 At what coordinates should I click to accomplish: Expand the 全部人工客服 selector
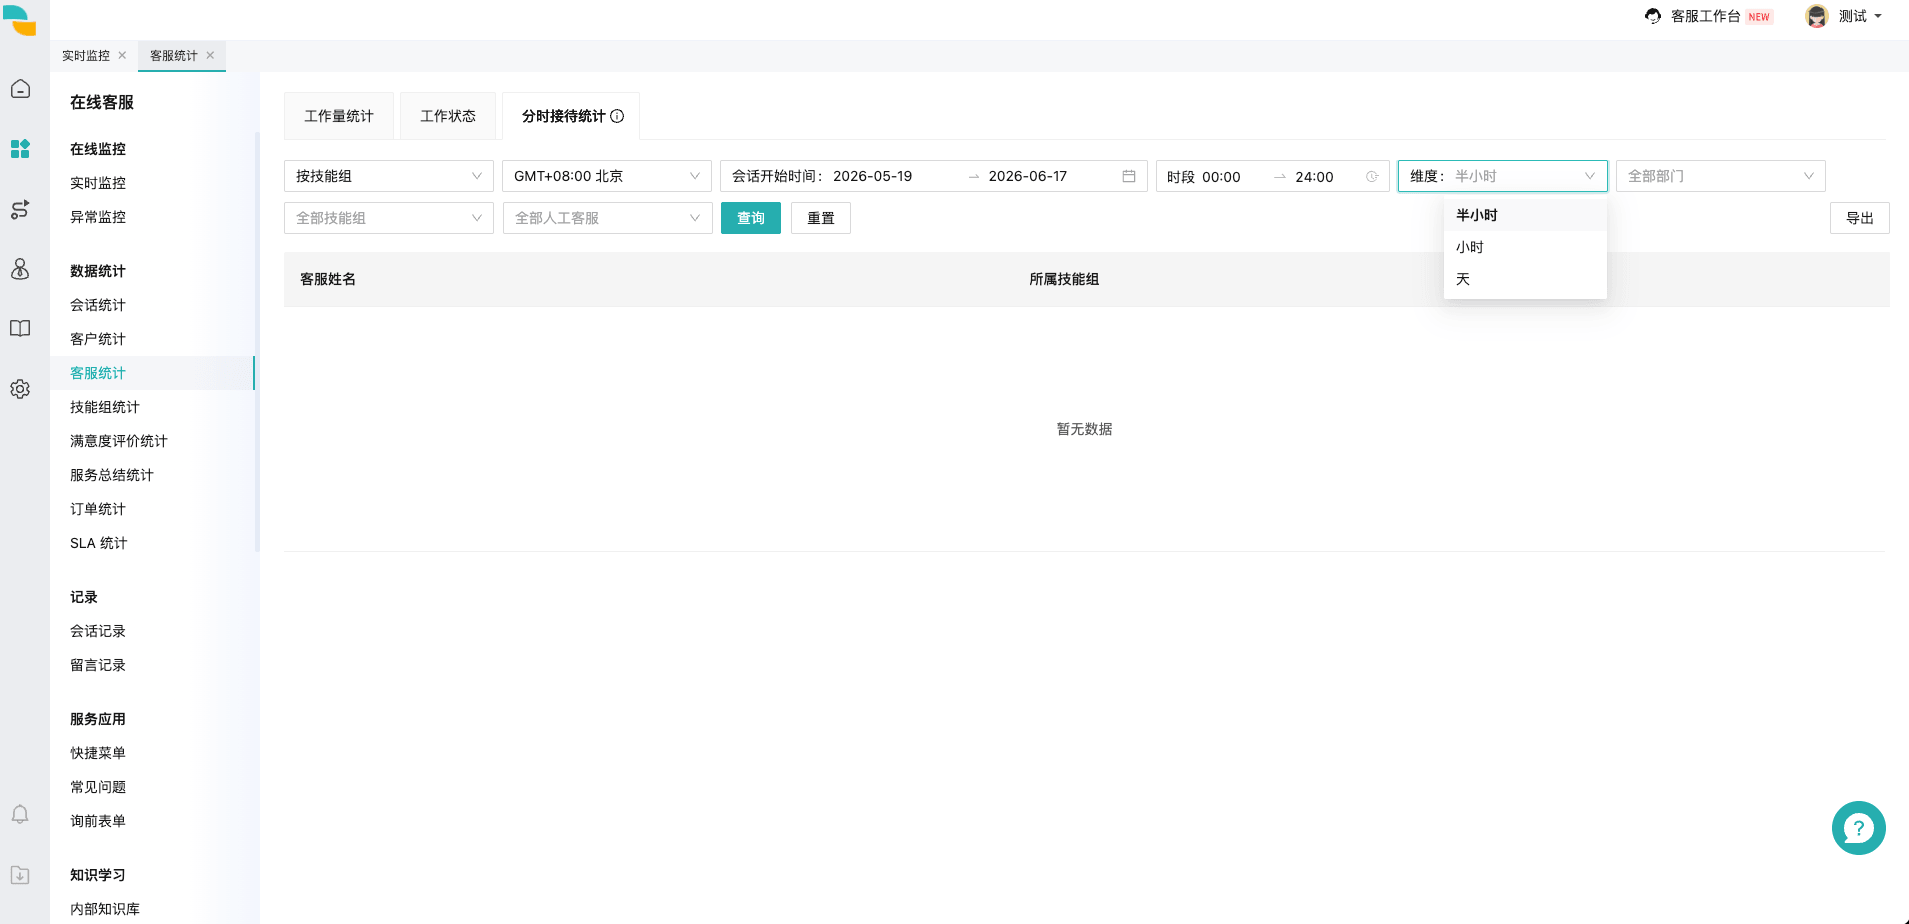click(607, 218)
